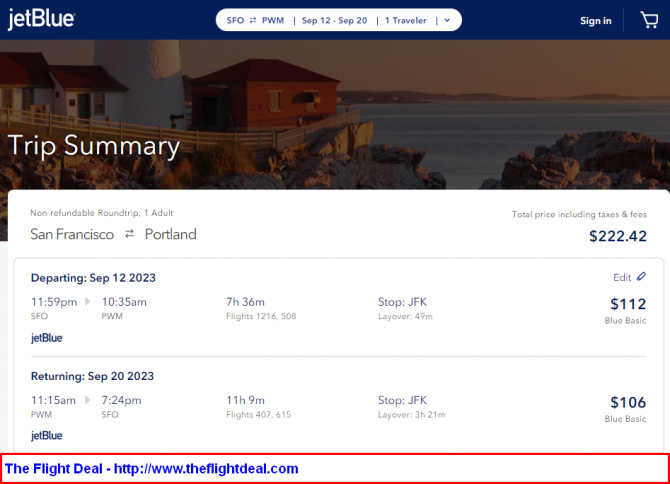Screen dimensions: 670x484
Task: Click the Trip Summary heading
Action: (94, 146)
